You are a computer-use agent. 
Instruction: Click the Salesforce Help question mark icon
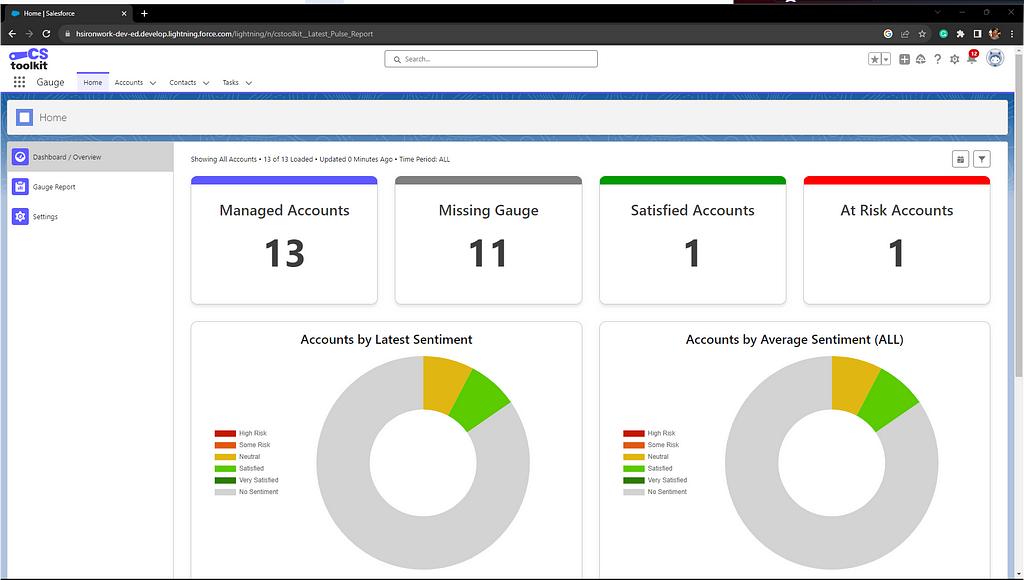tap(937, 59)
